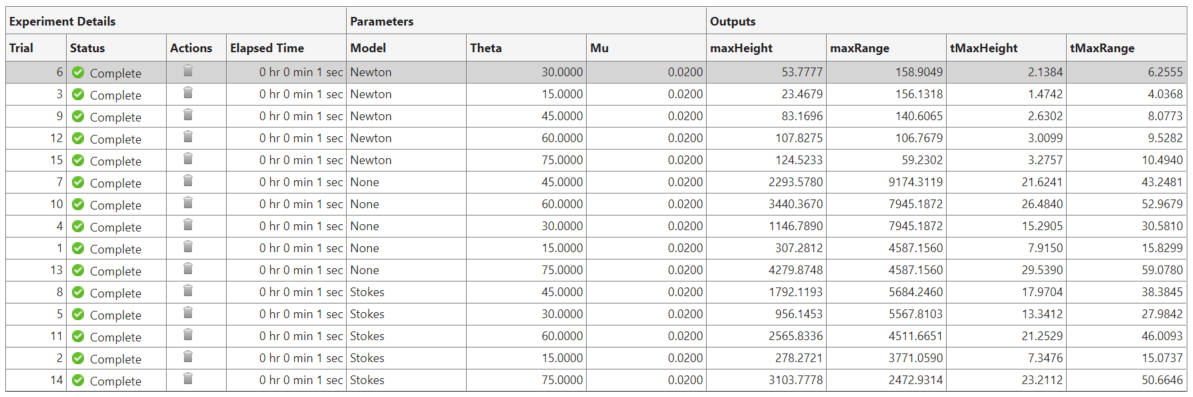Image resolution: width=1193 pixels, height=397 pixels.
Task: Select the row for trial 10
Action: [x=596, y=205]
